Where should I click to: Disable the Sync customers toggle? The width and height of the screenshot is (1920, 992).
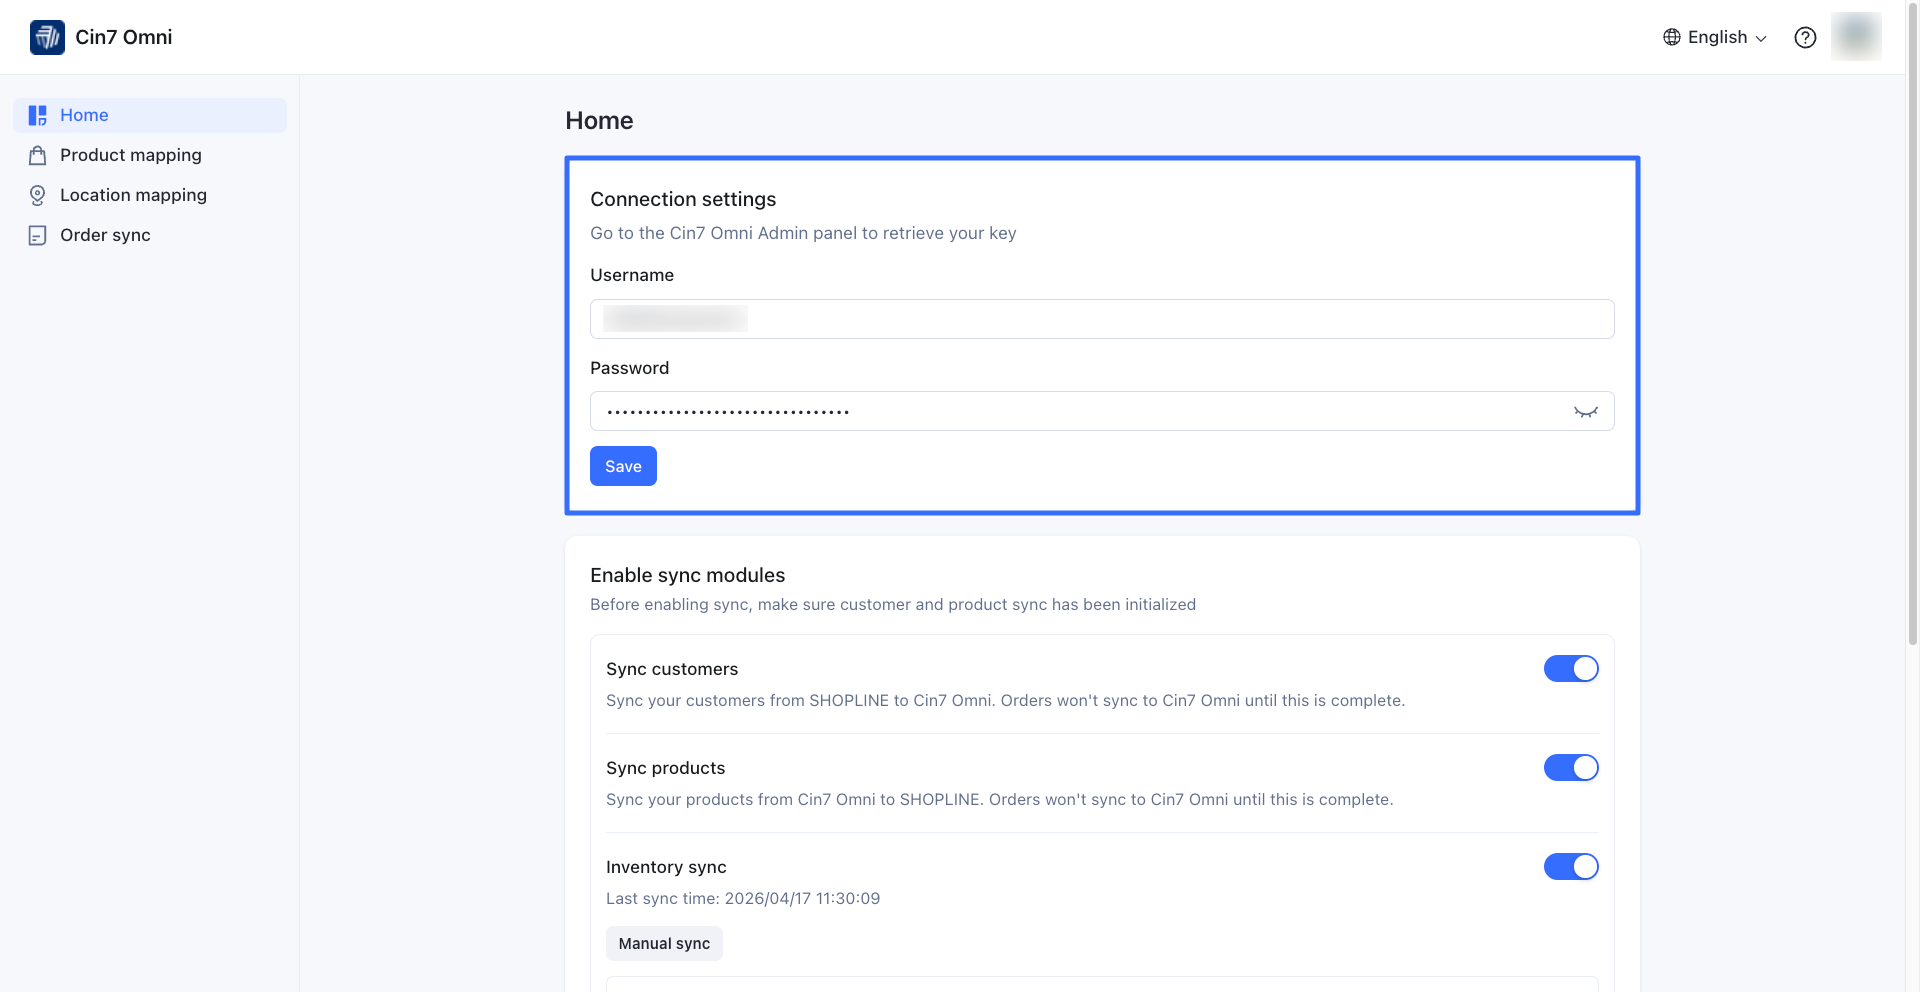(x=1571, y=668)
